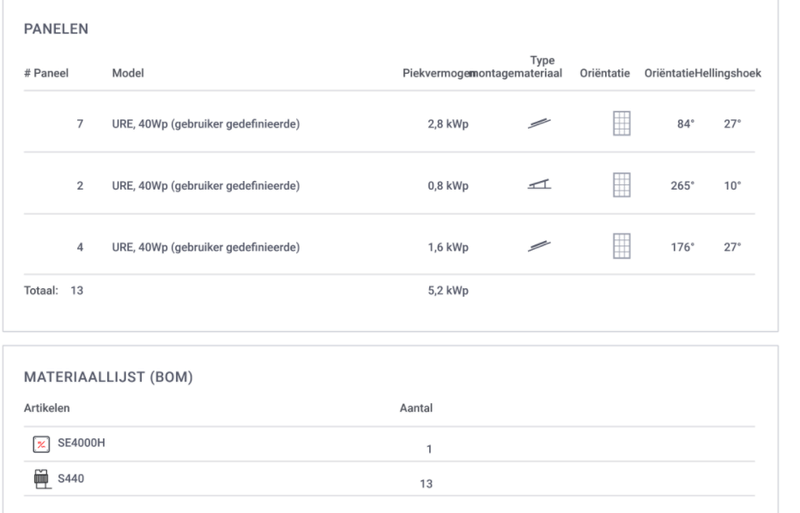The image size is (800, 513).
Task: Click the mounting type icon for 7-panel row
Action: pyautogui.click(x=538, y=123)
